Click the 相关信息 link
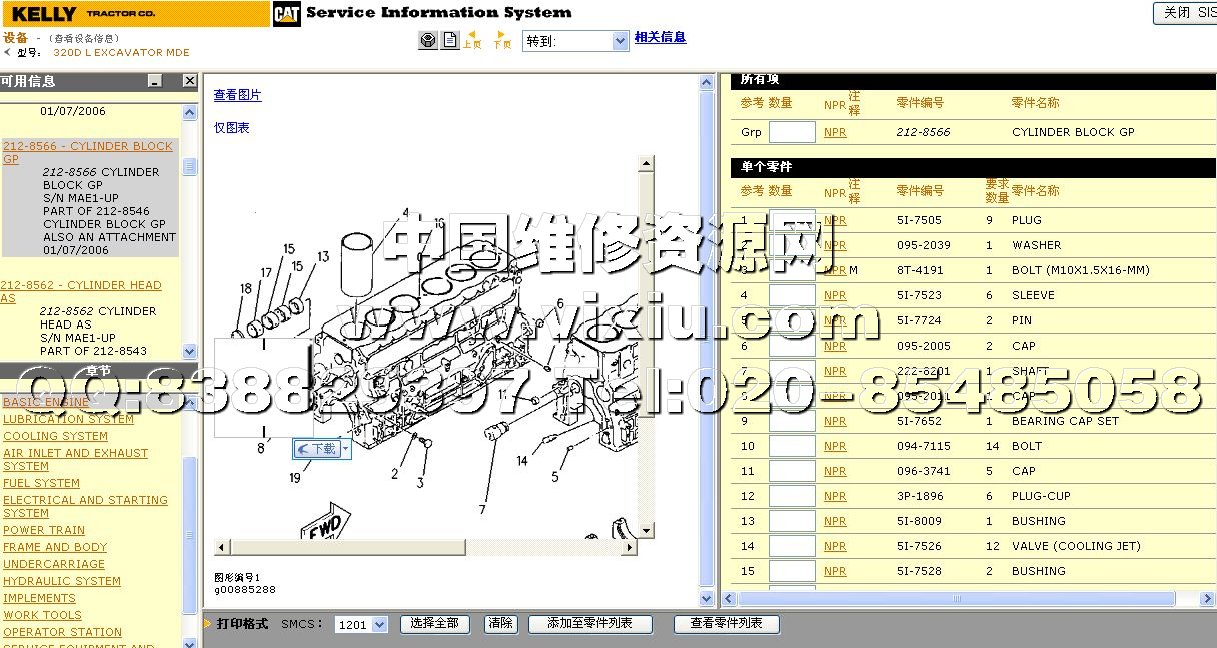Viewport: 1217px width, 648px height. click(x=660, y=37)
